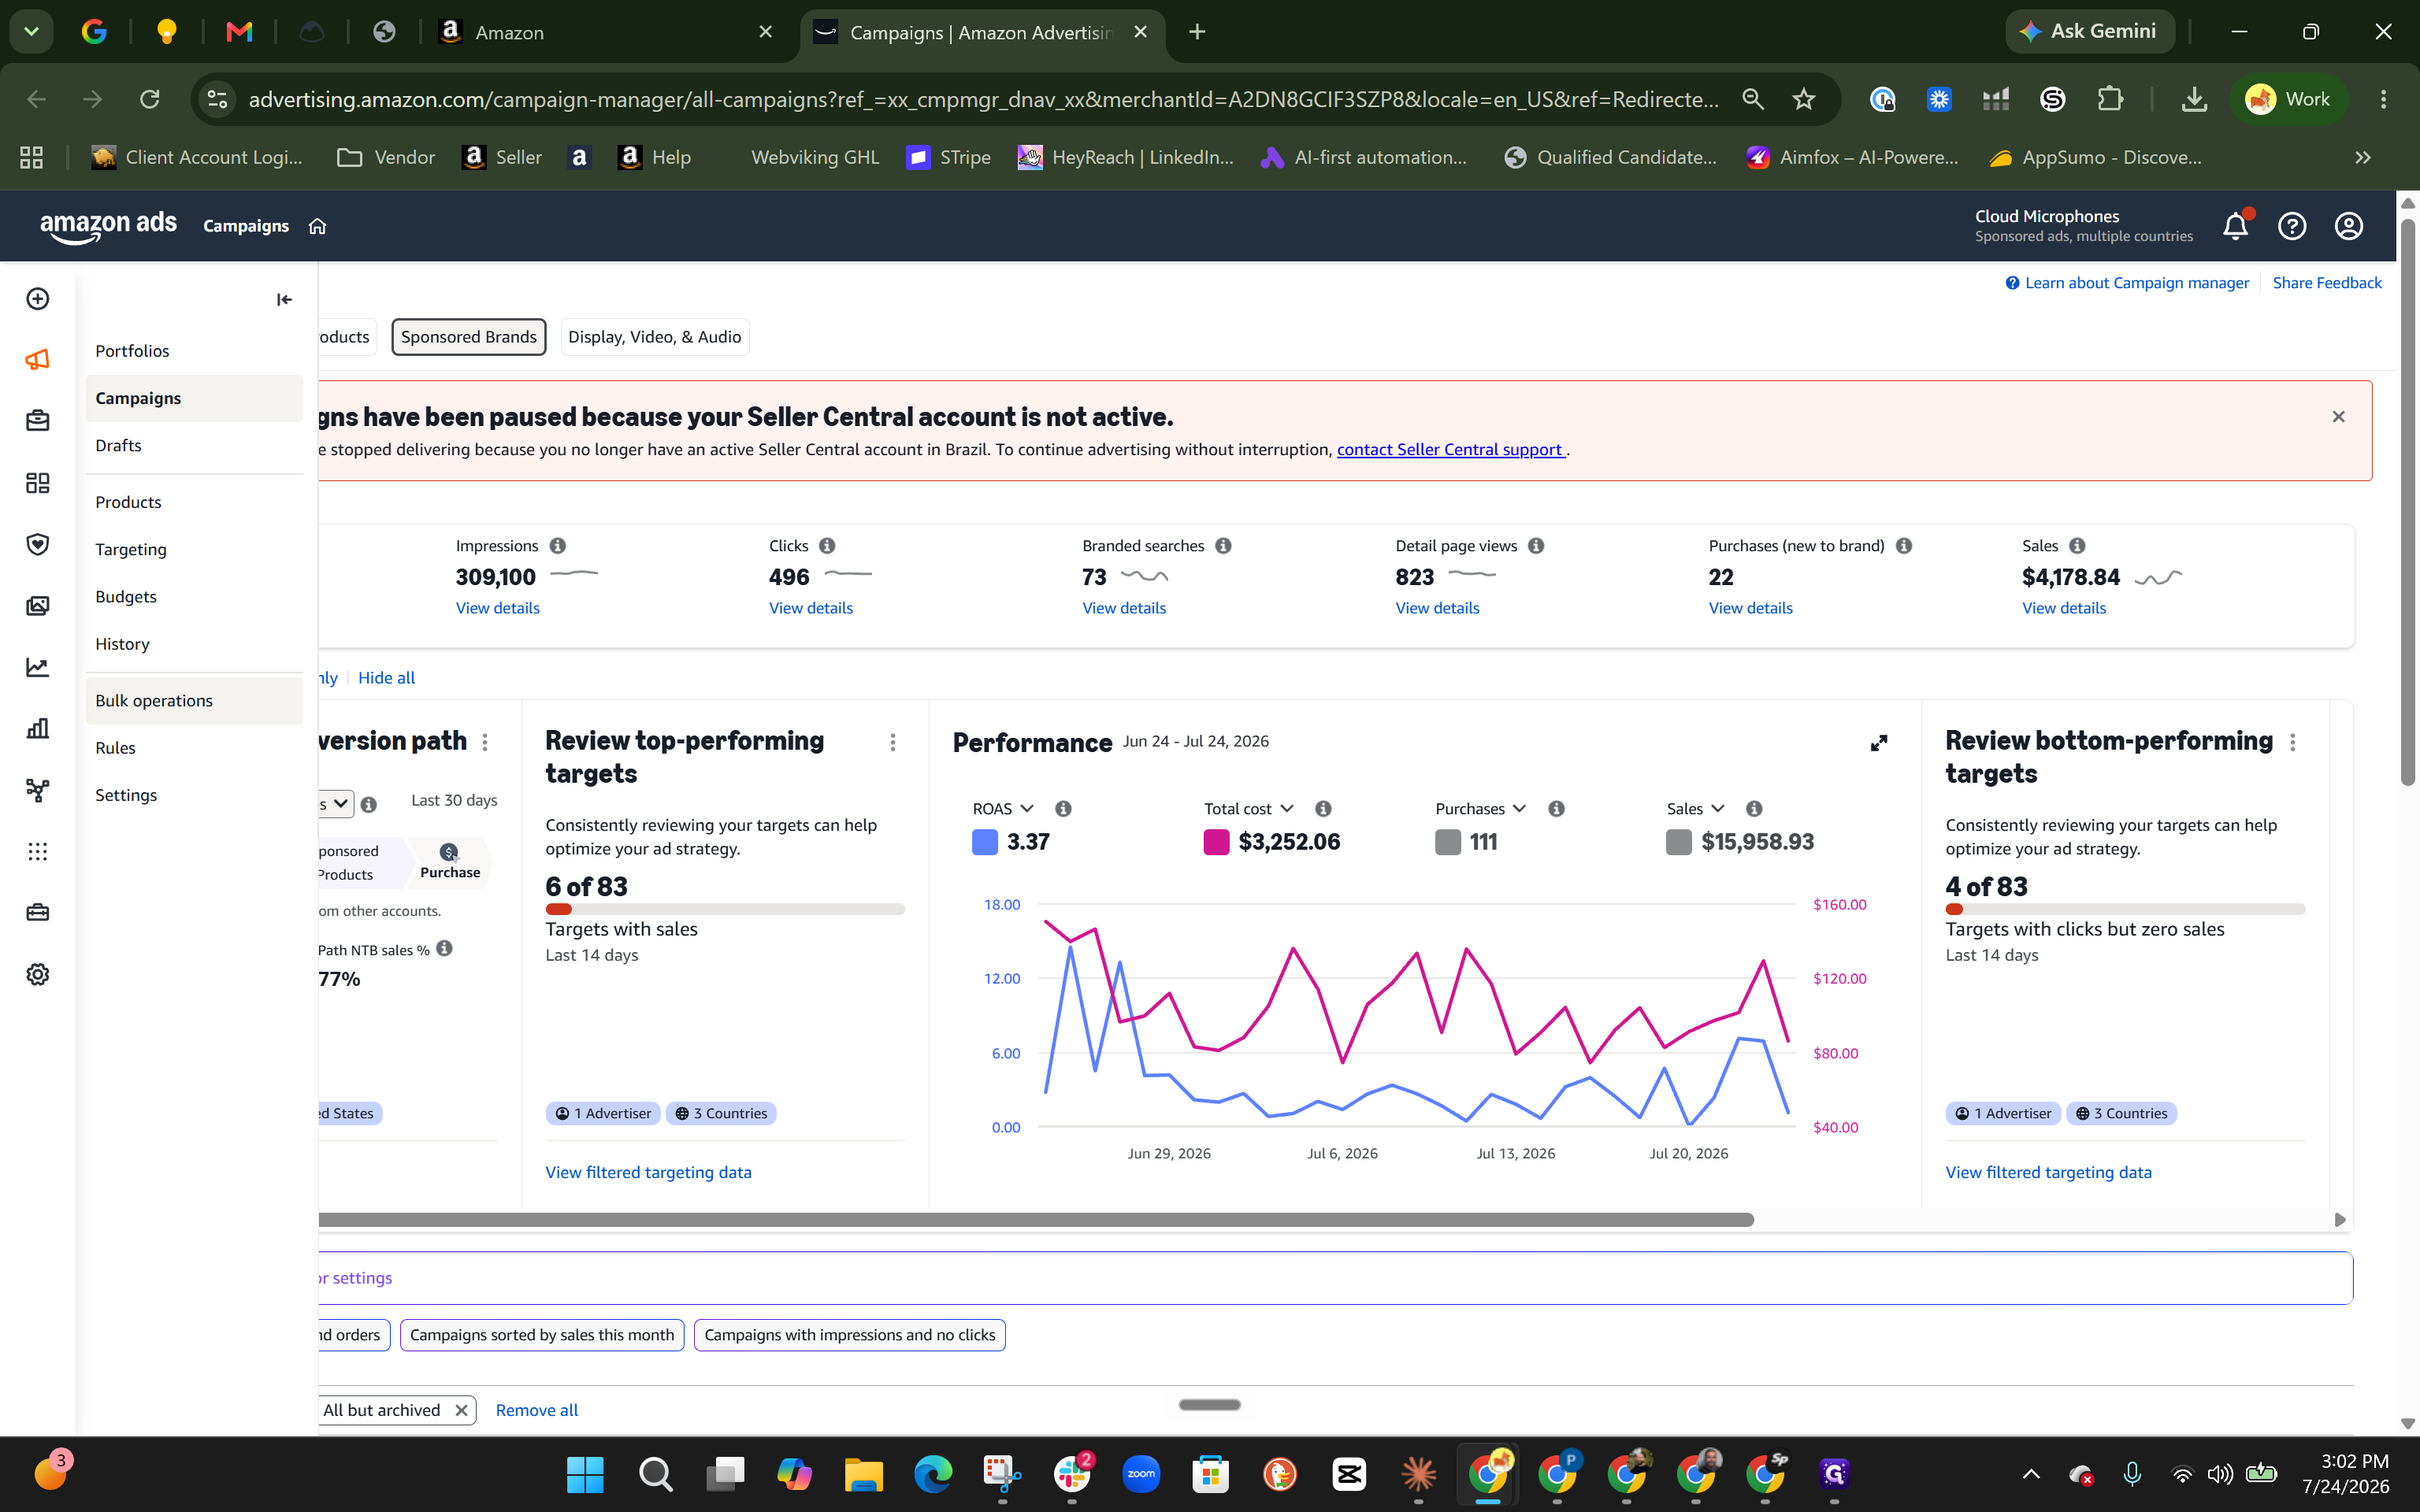Collapse the left navigation sidebar
Viewport: 2420px width, 1512px height.
click(x=284, y=299)
